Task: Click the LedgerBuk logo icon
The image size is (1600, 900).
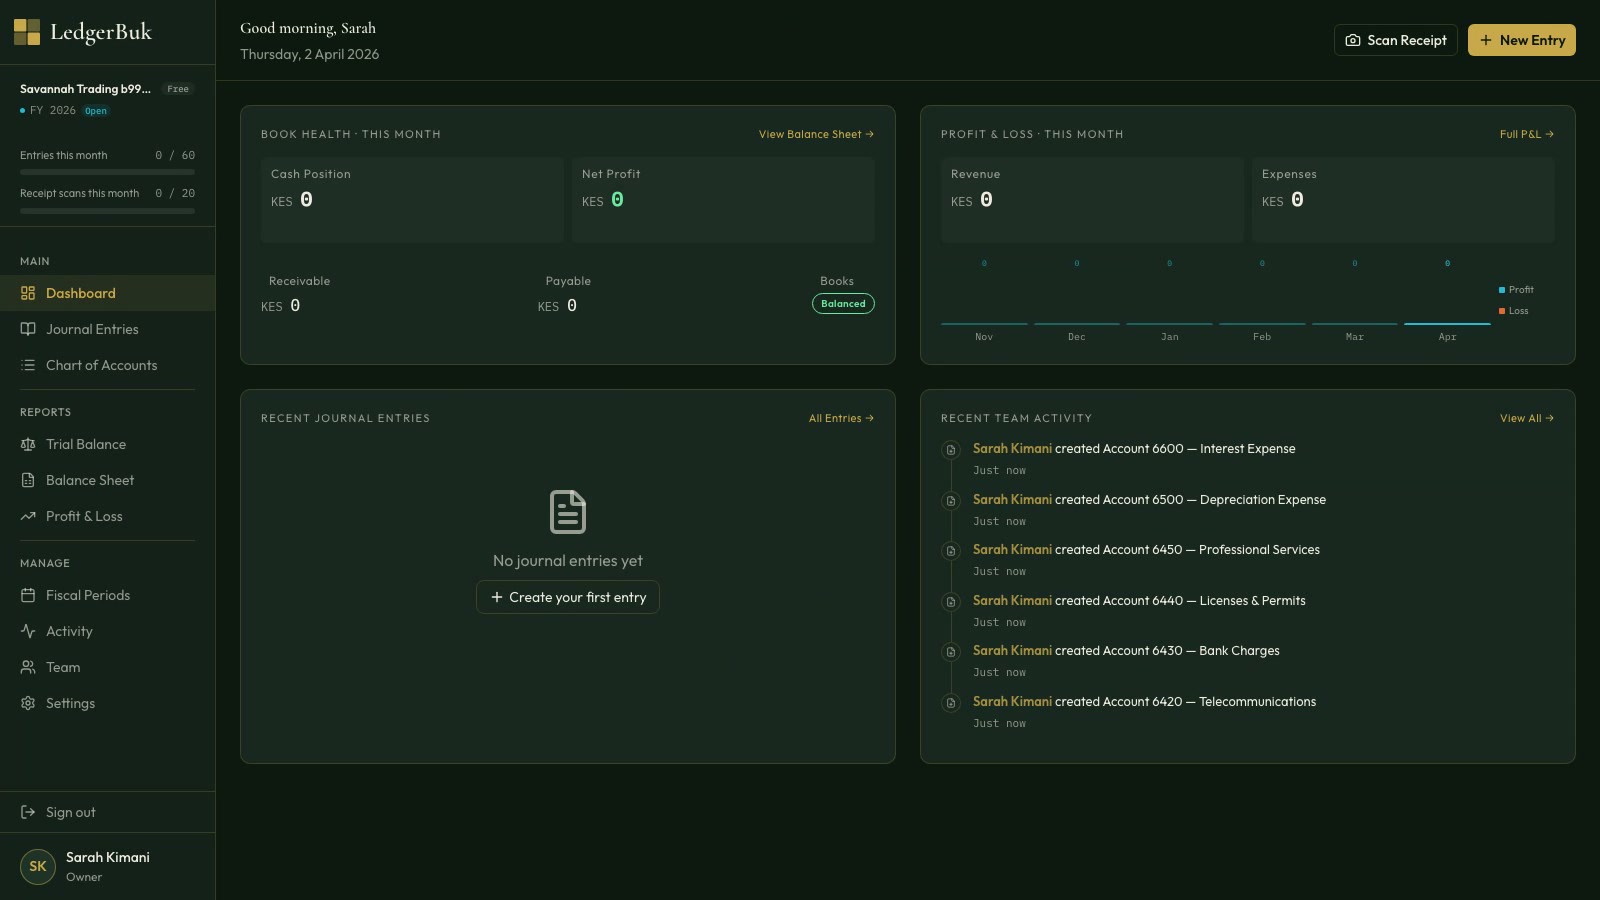Action: (x=27, y=32)
